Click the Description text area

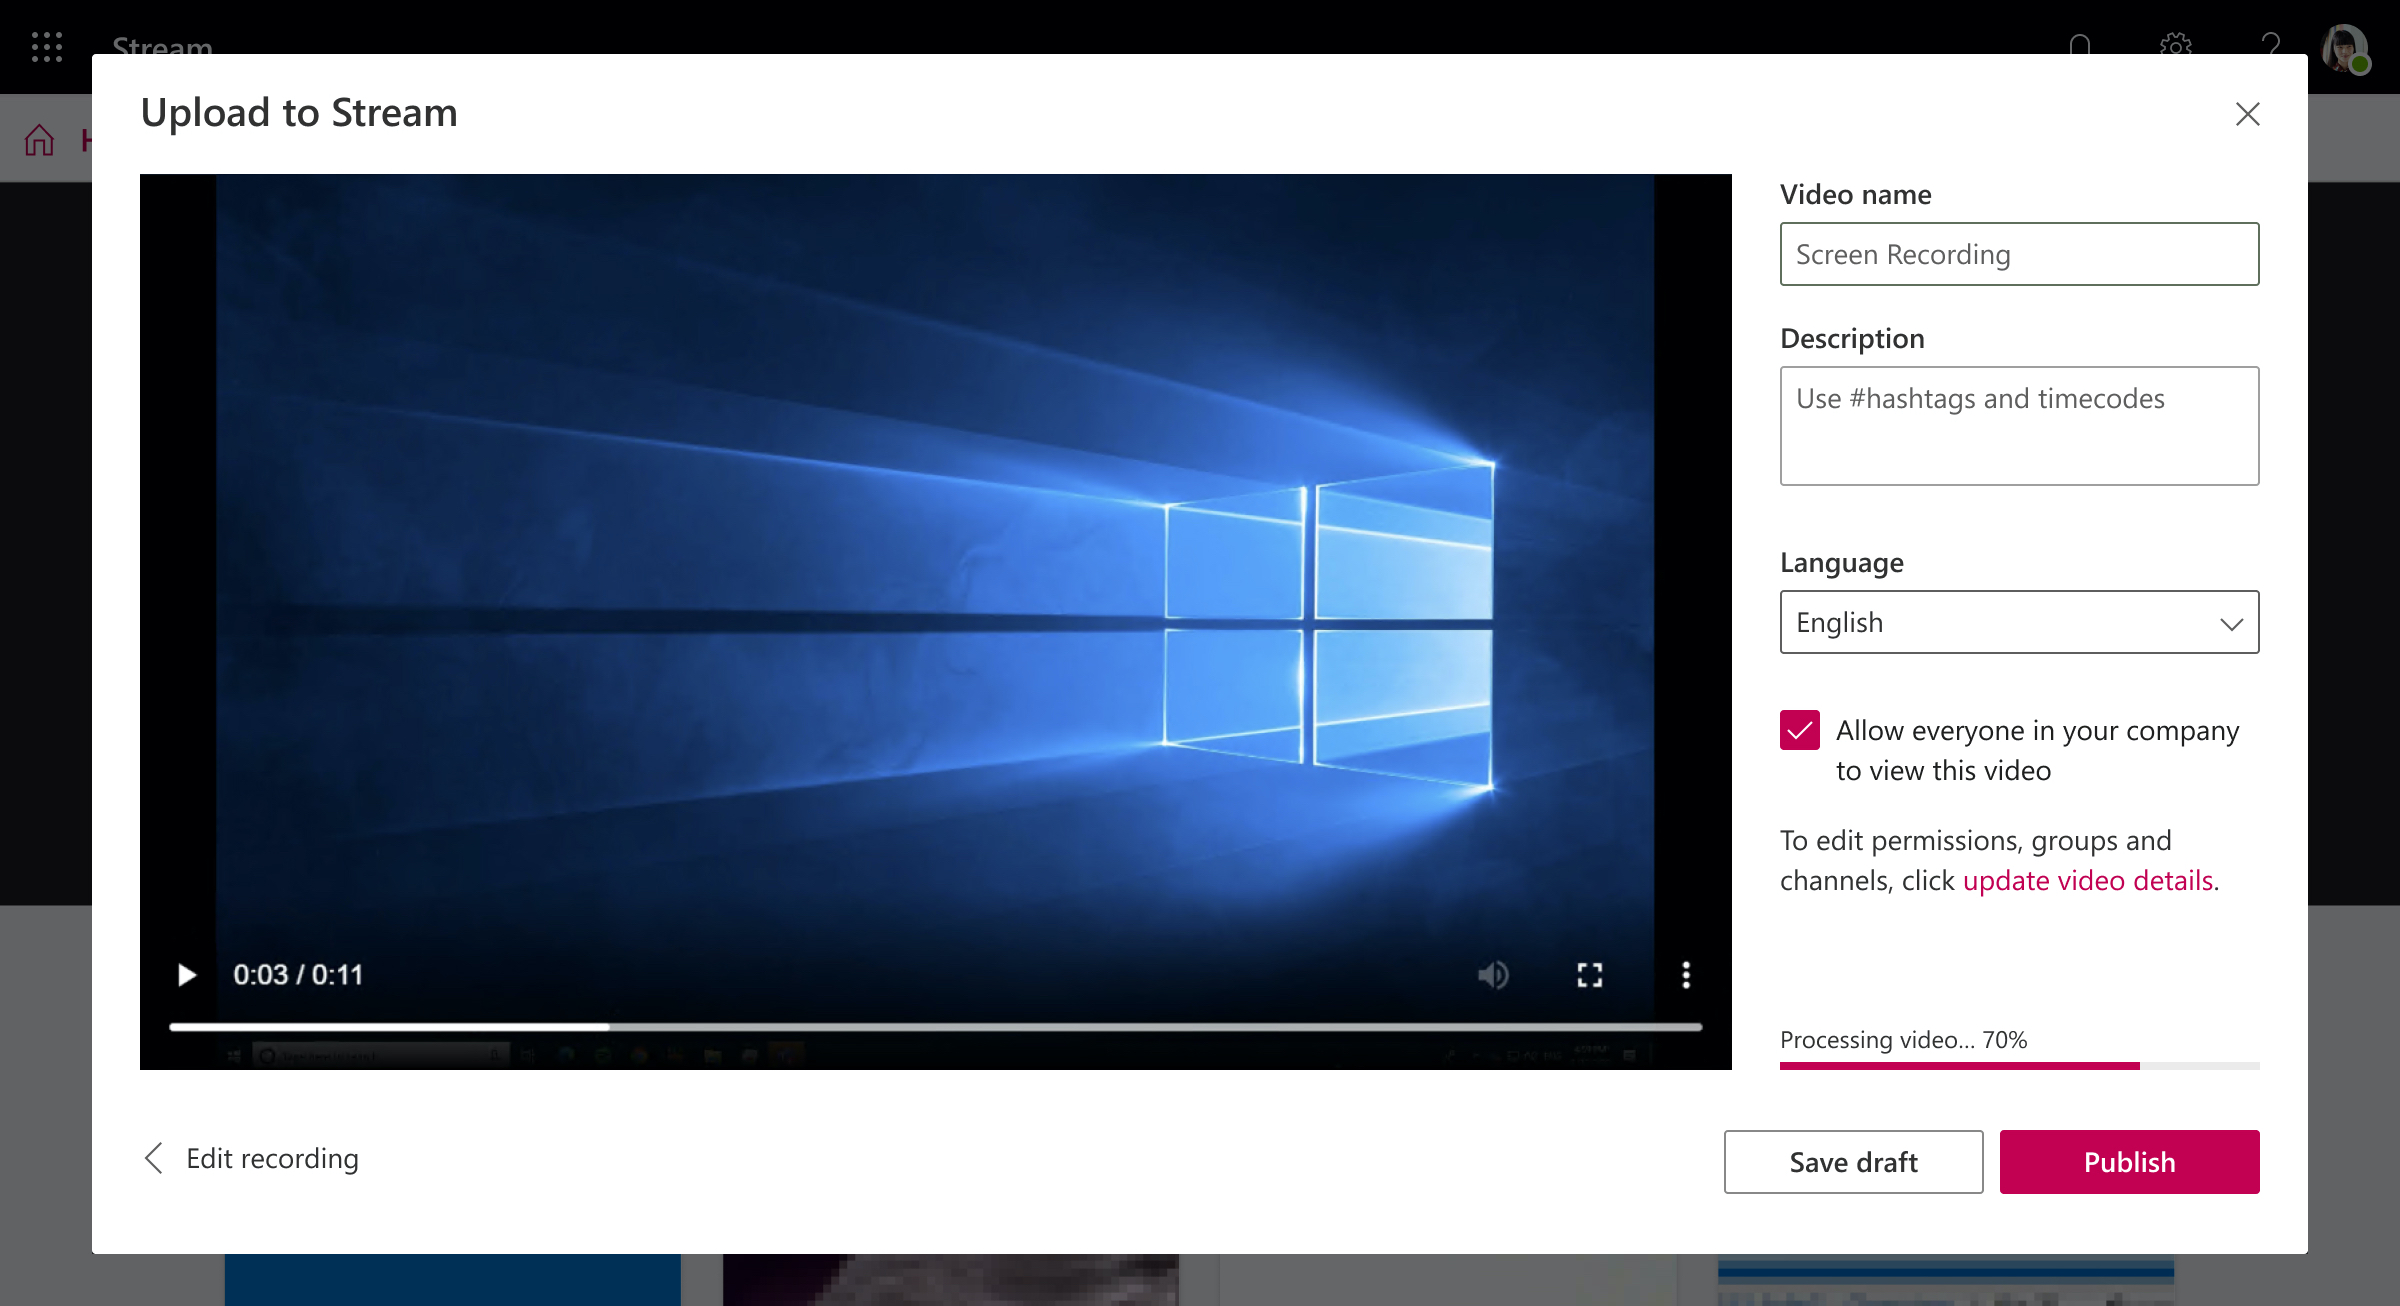click(x=2019, y=426)
